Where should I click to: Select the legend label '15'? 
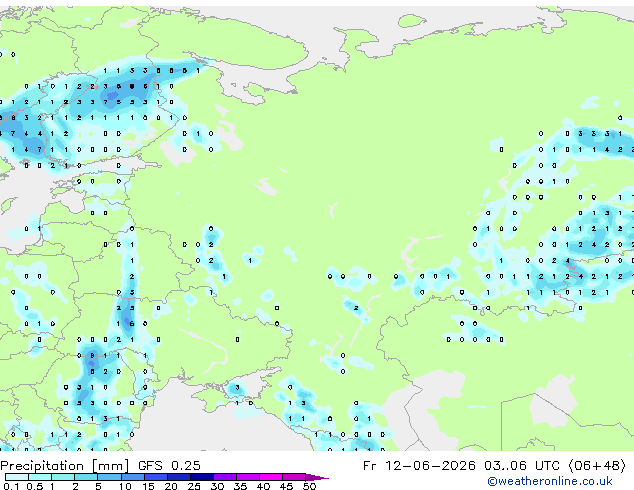click(148, 486)
